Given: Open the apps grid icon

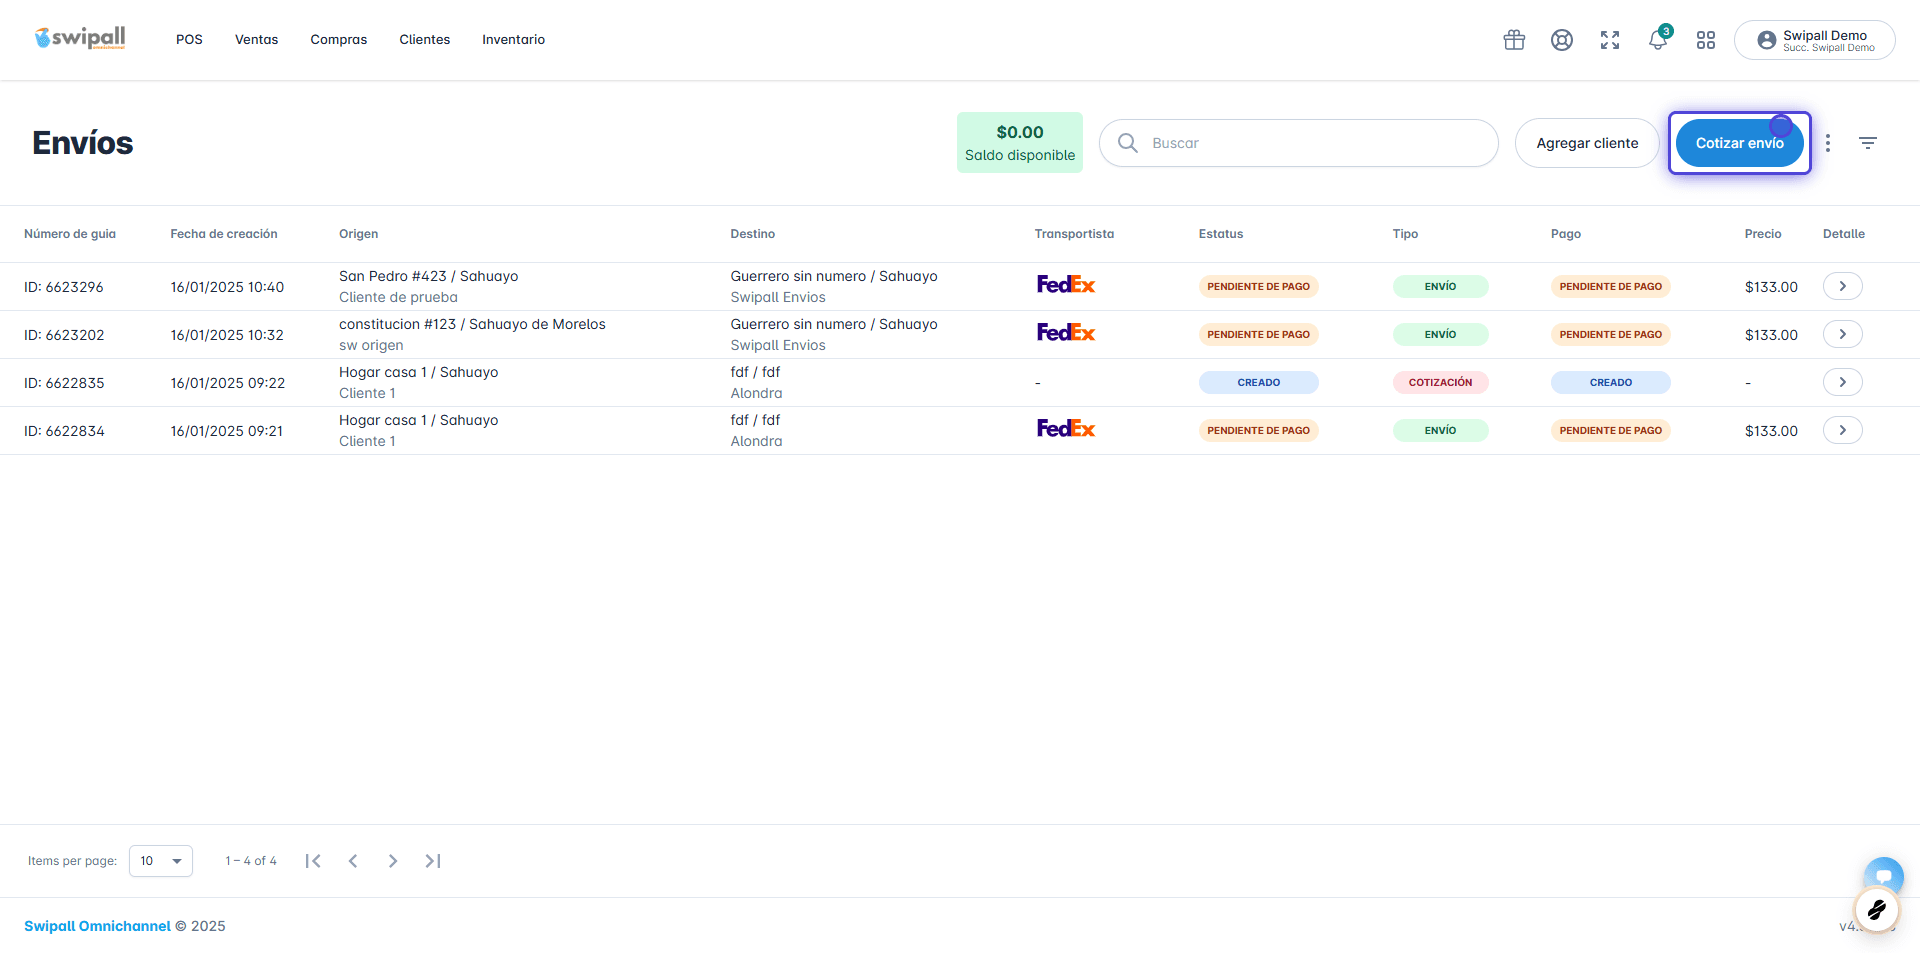Looking at the screenshot, I should point(1706,40).
